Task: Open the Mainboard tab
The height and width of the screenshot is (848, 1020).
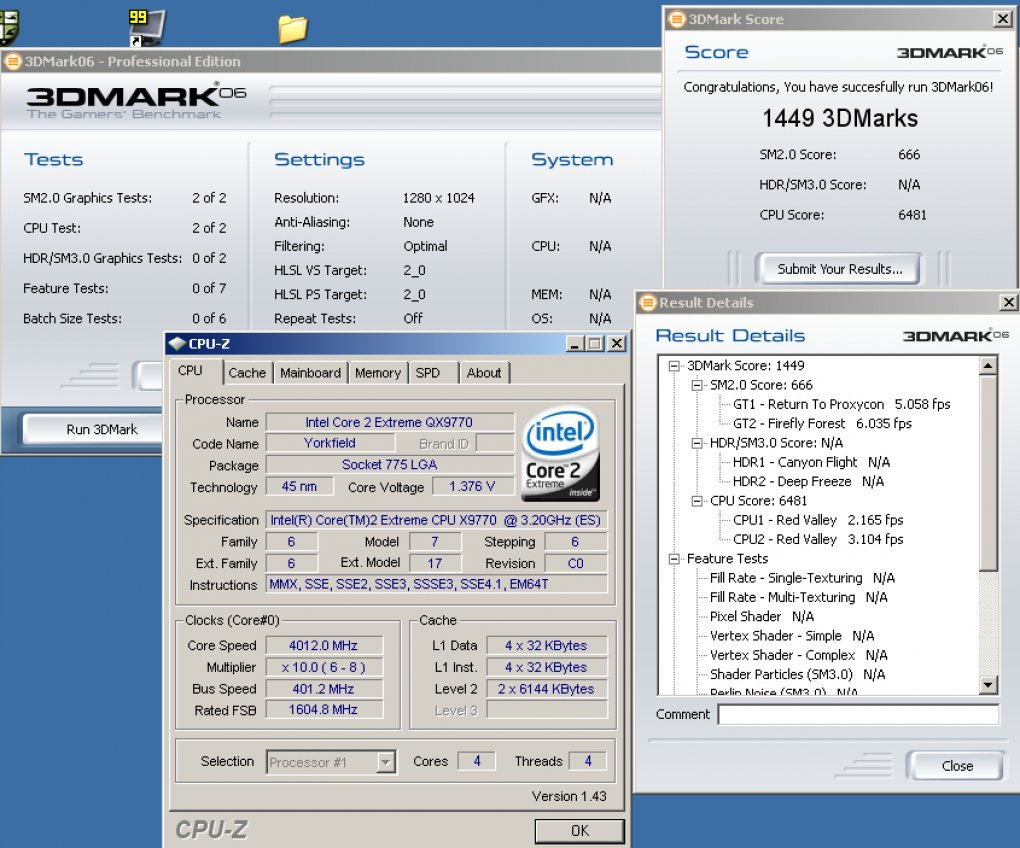Action: (310, 373)
